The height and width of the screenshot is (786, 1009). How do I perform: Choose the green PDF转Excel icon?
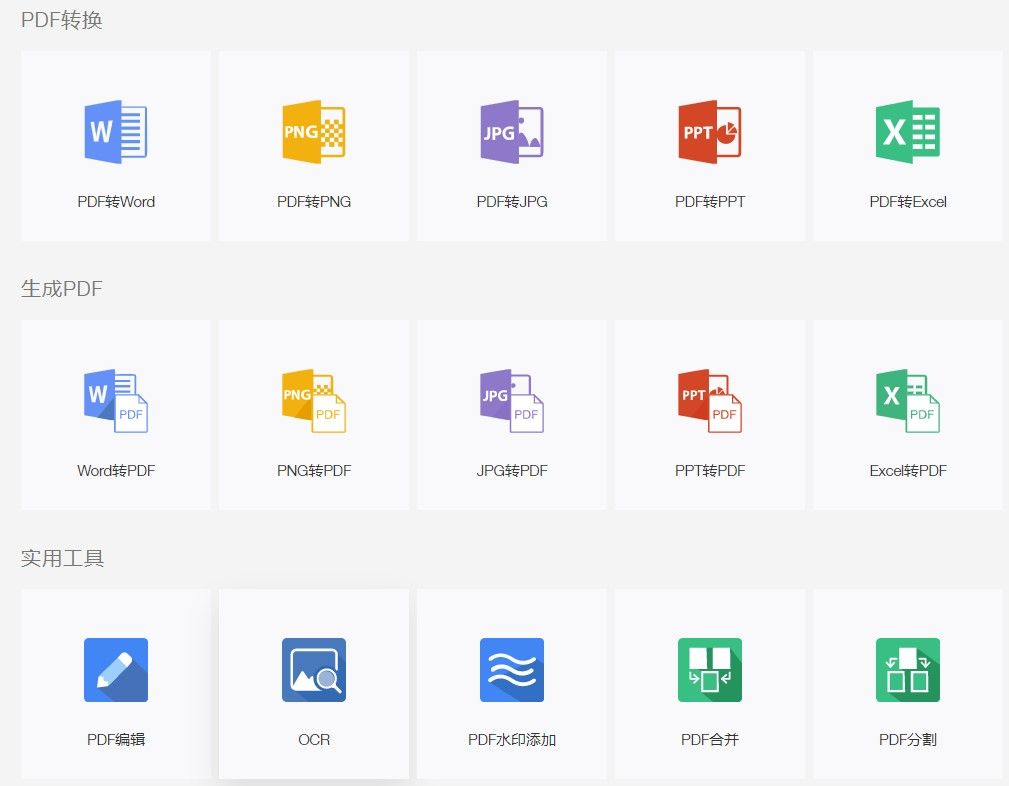coord(908,132)
